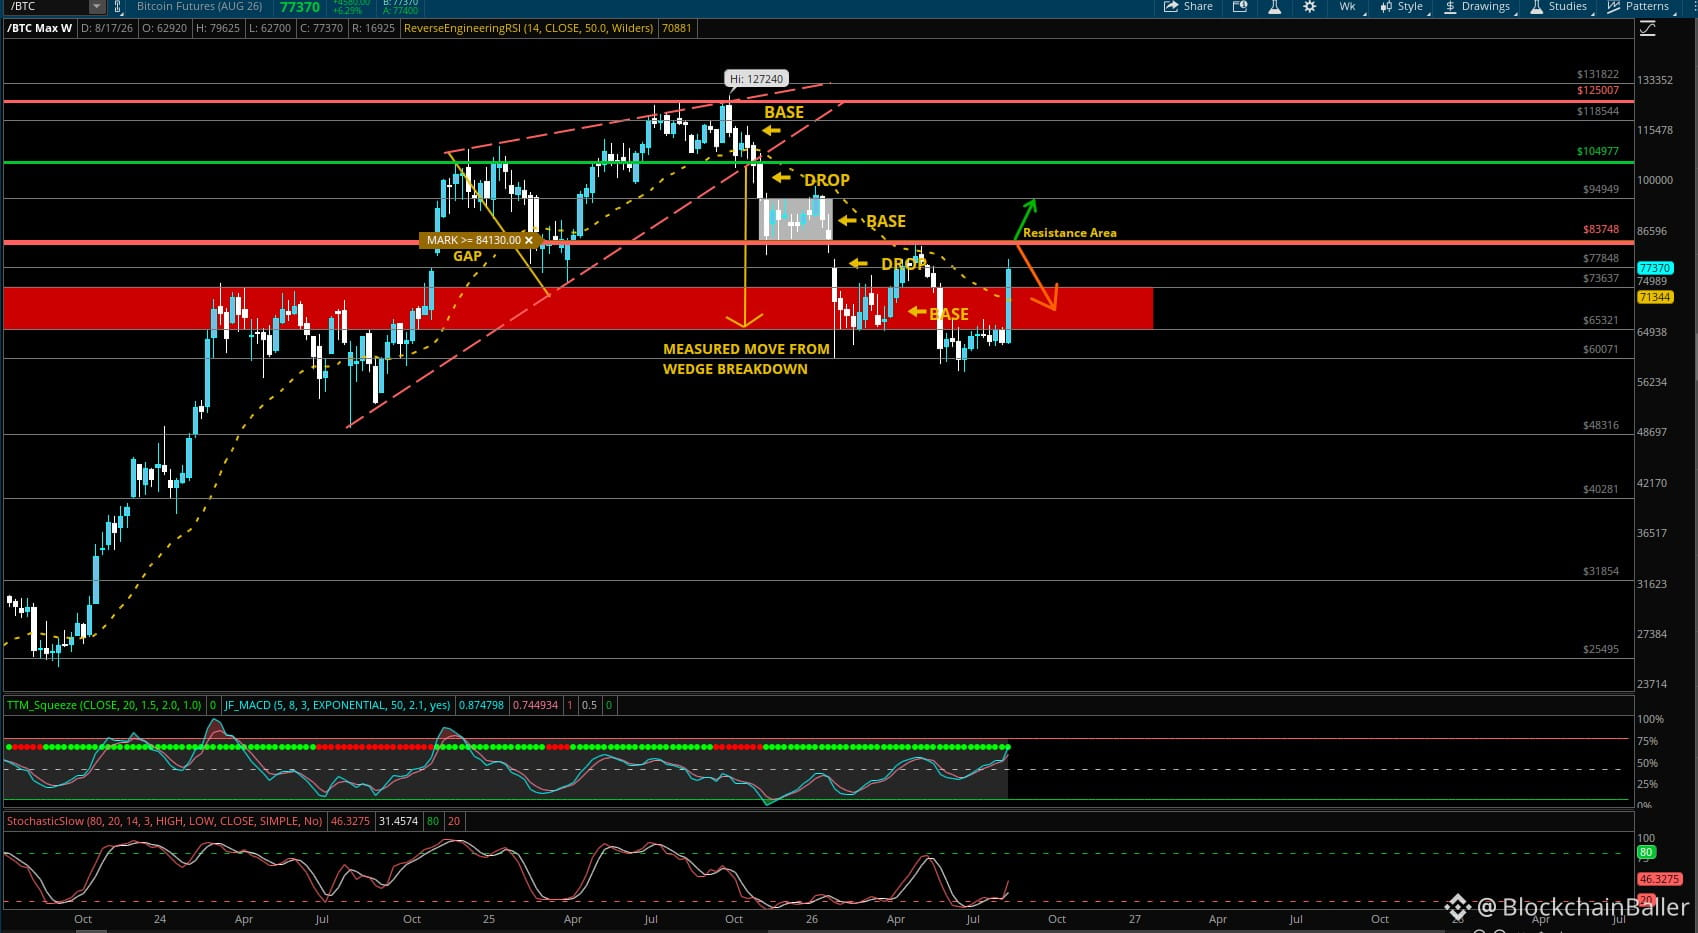The image size is (1698, 933).
Task: Click the year 27 time axis label
Action: coord(1134,919)
